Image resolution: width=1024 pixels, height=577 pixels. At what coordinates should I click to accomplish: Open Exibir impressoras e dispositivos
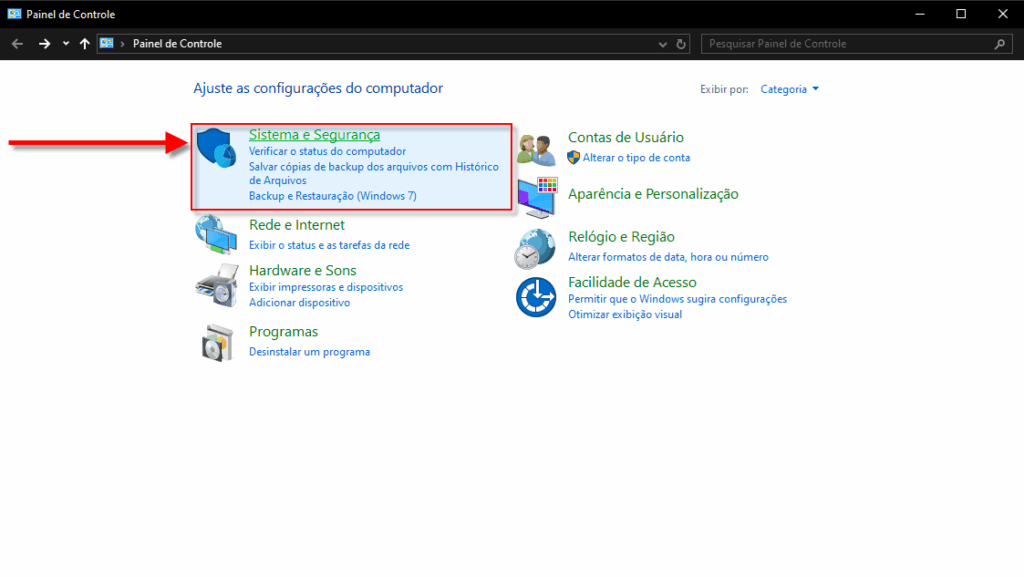coord(326,287)
